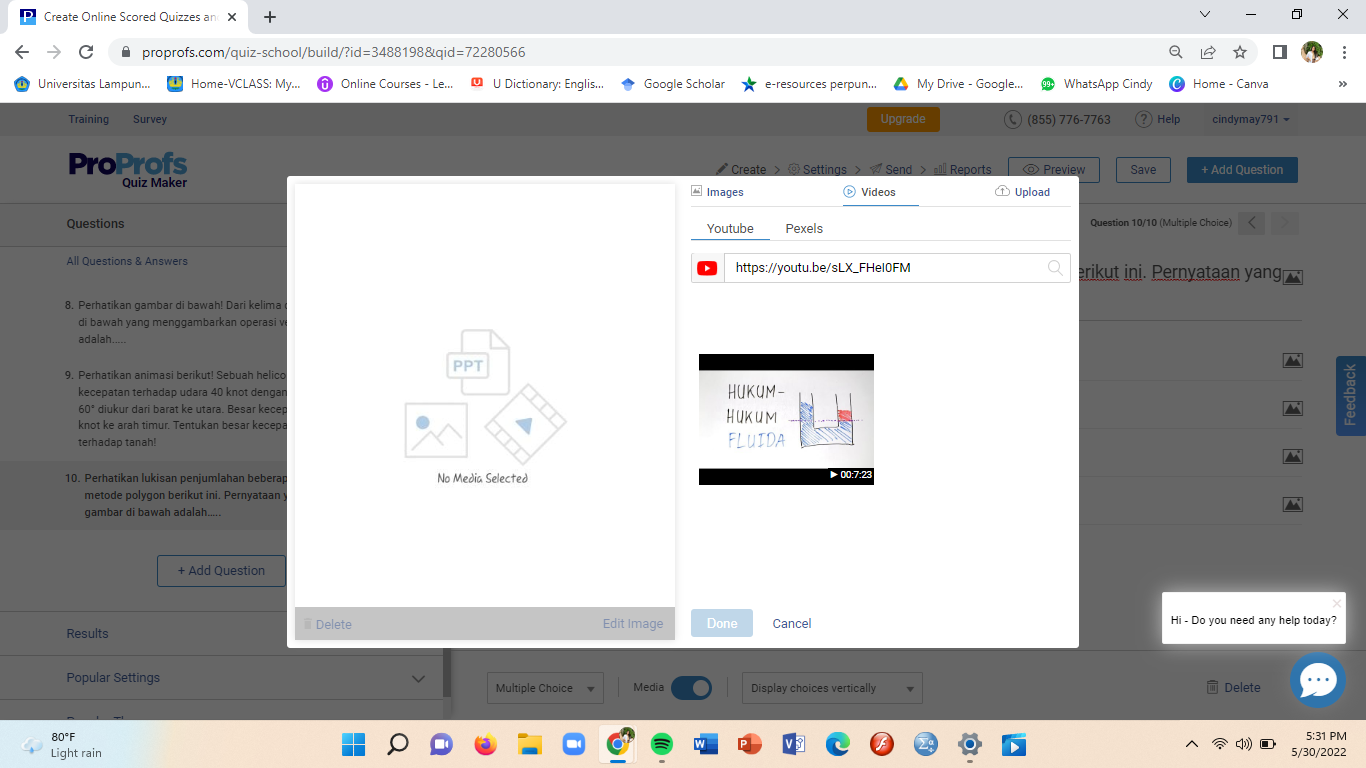This screenshot has width=1366, height=768.
Task: Open the Multiple Choice question type dropdown
Action: [x=548, y=688]
